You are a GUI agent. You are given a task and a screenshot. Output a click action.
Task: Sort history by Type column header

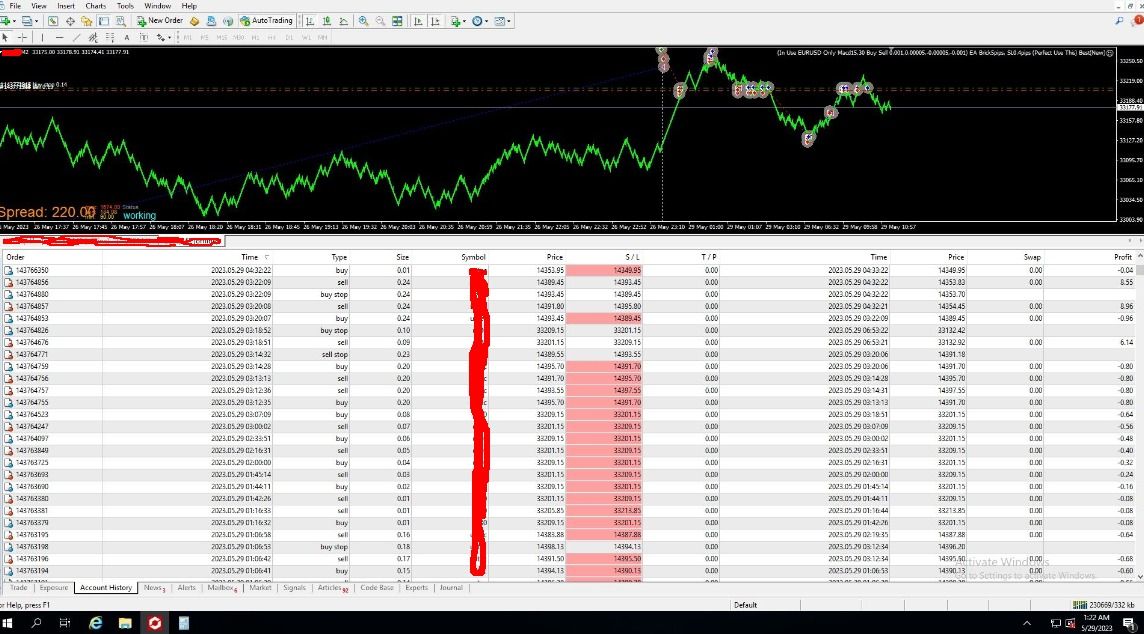[x=339, y=258]
